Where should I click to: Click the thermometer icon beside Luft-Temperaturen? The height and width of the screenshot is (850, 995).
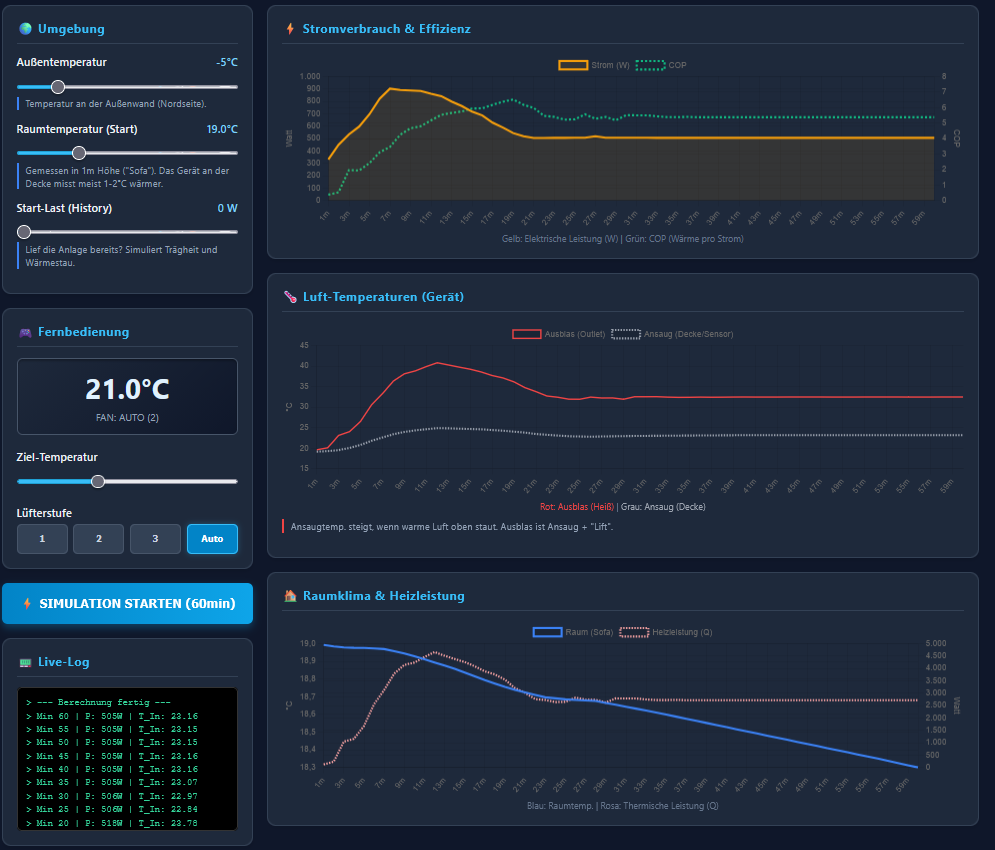(290, 297)
